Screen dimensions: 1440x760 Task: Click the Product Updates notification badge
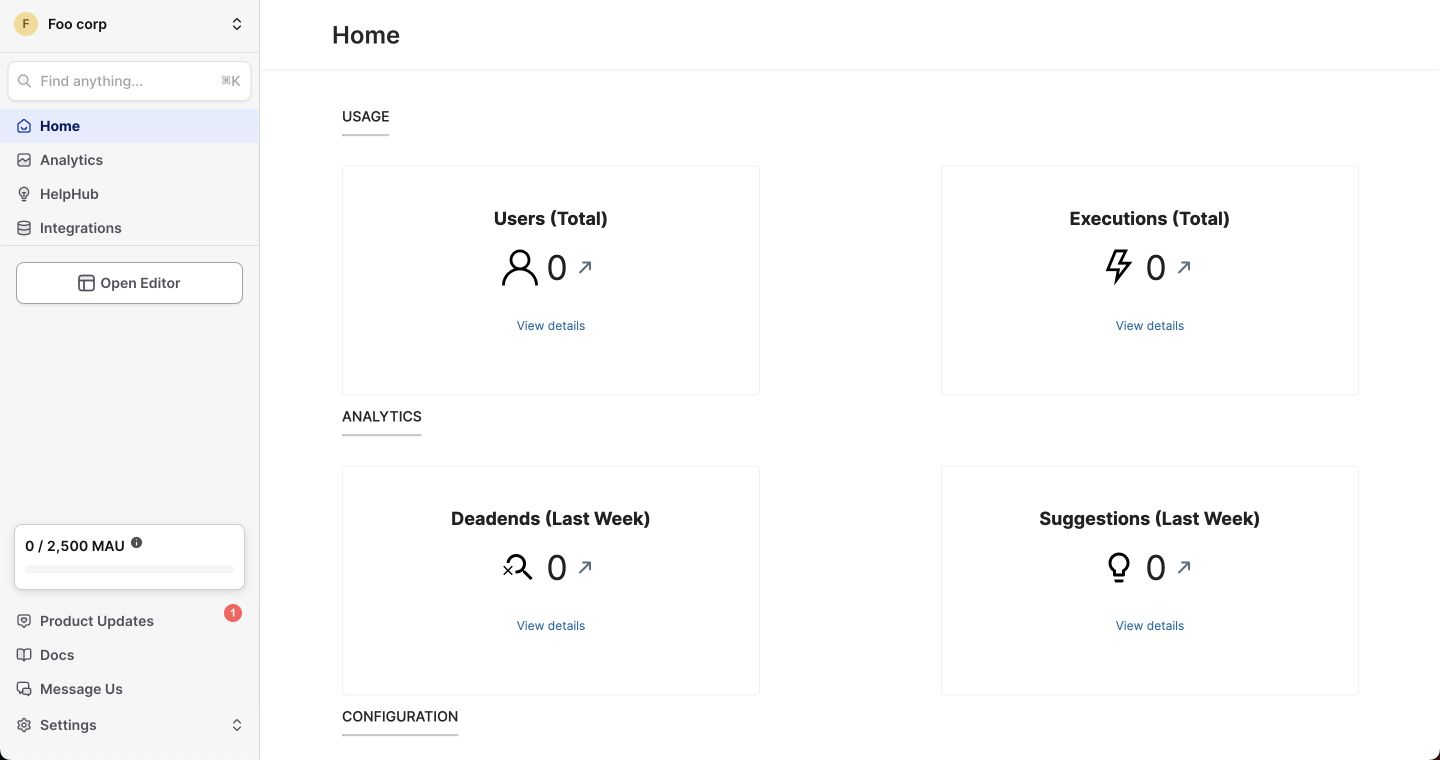tap(233, 613)
